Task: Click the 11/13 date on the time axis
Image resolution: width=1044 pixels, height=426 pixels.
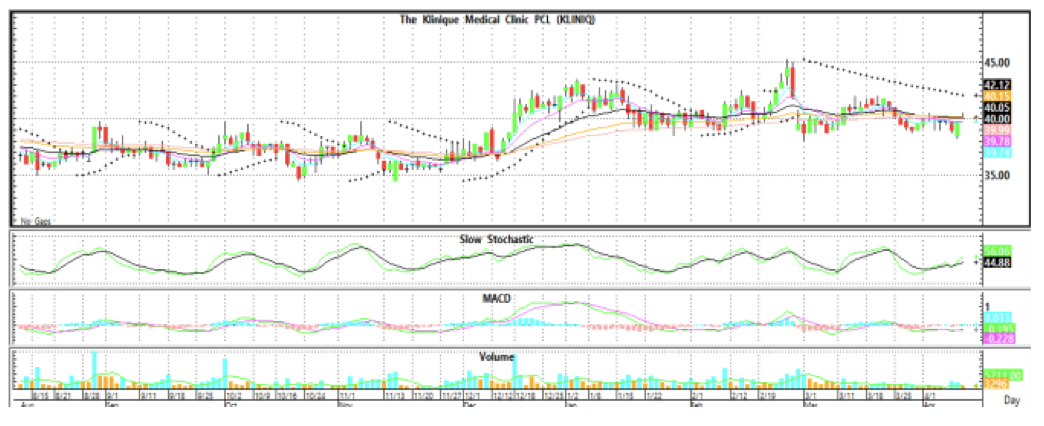Action: pos(395,395)
